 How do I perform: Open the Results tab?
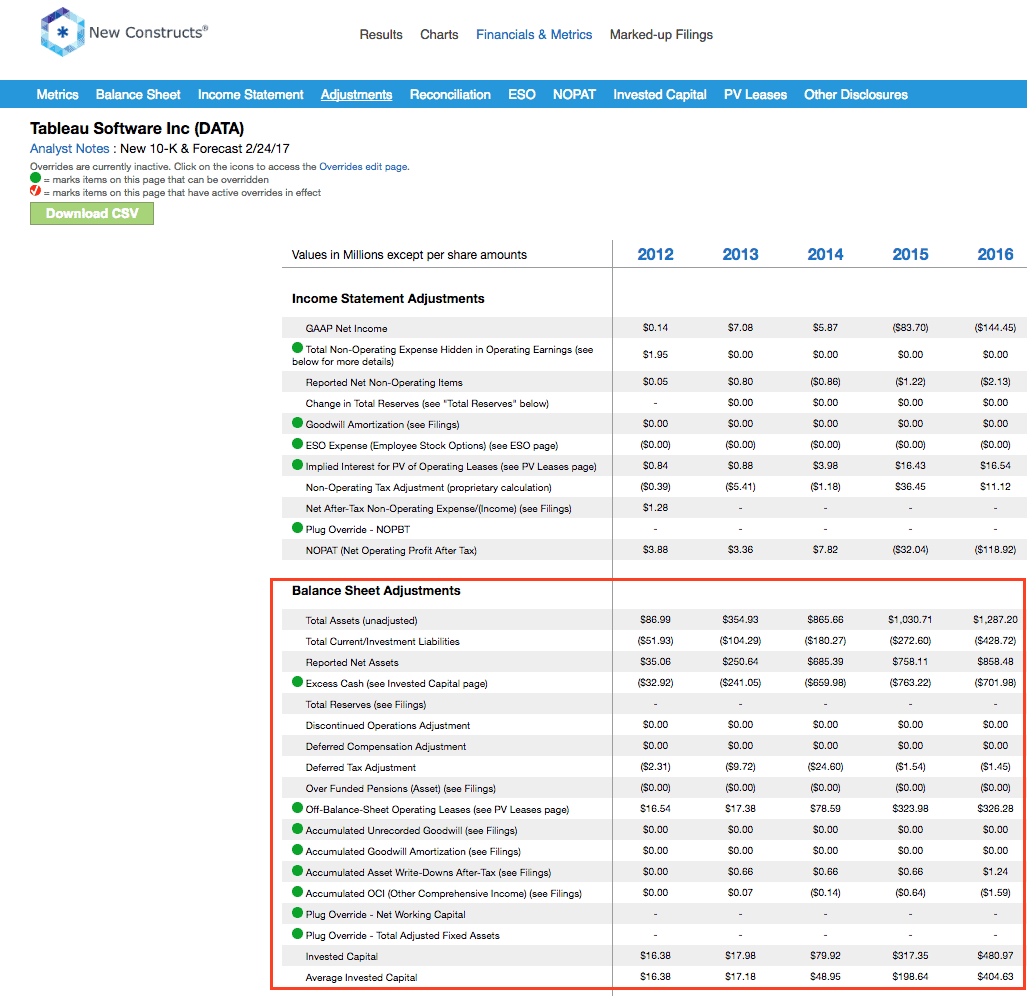click(x=381, y=35)
